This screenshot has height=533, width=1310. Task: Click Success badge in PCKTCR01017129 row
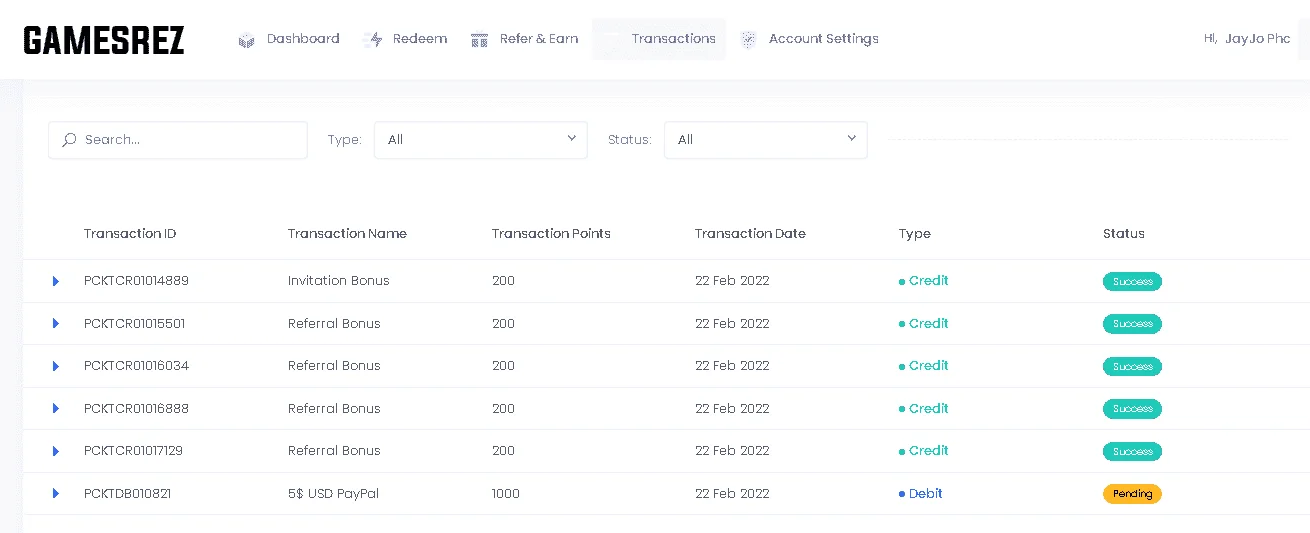tap(1132, 452)
